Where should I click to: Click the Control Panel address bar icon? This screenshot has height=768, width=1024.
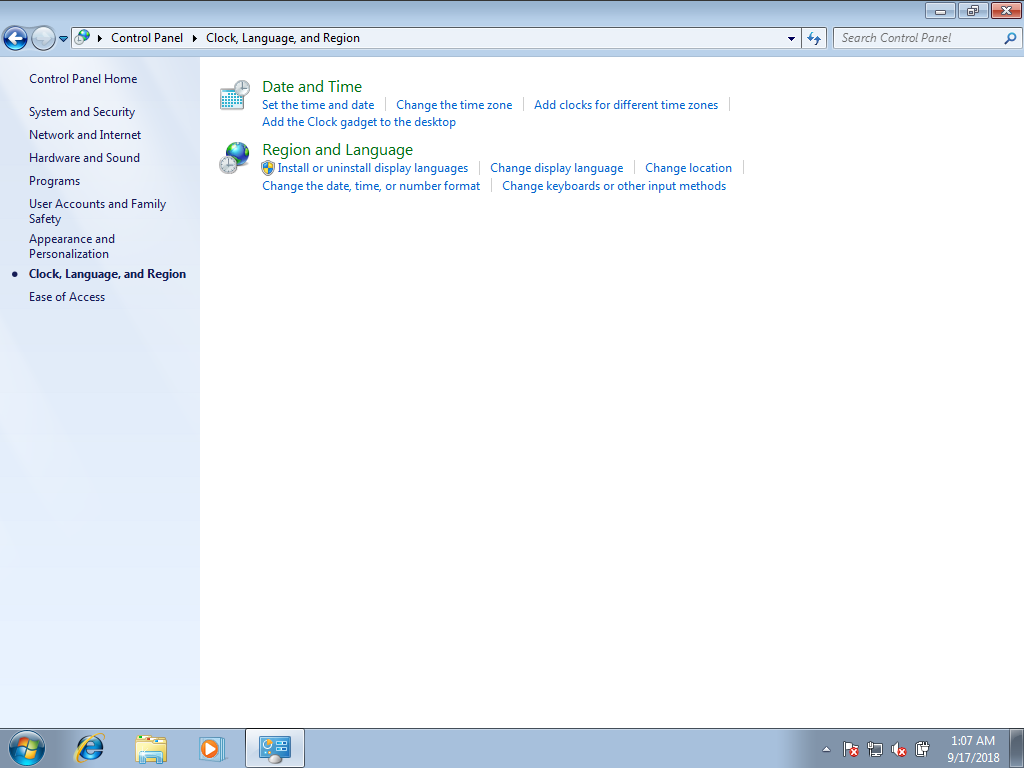pos(82,37)
